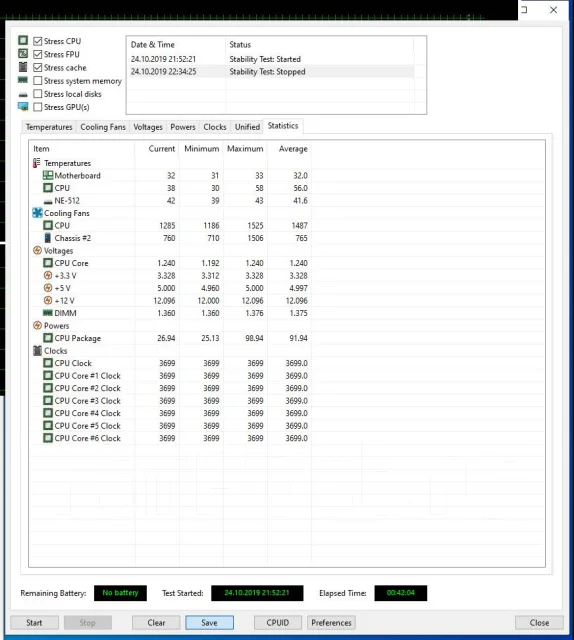Click the Clocks group icon
This screenshot has width=574, height=640.
[x=37, y=351]
